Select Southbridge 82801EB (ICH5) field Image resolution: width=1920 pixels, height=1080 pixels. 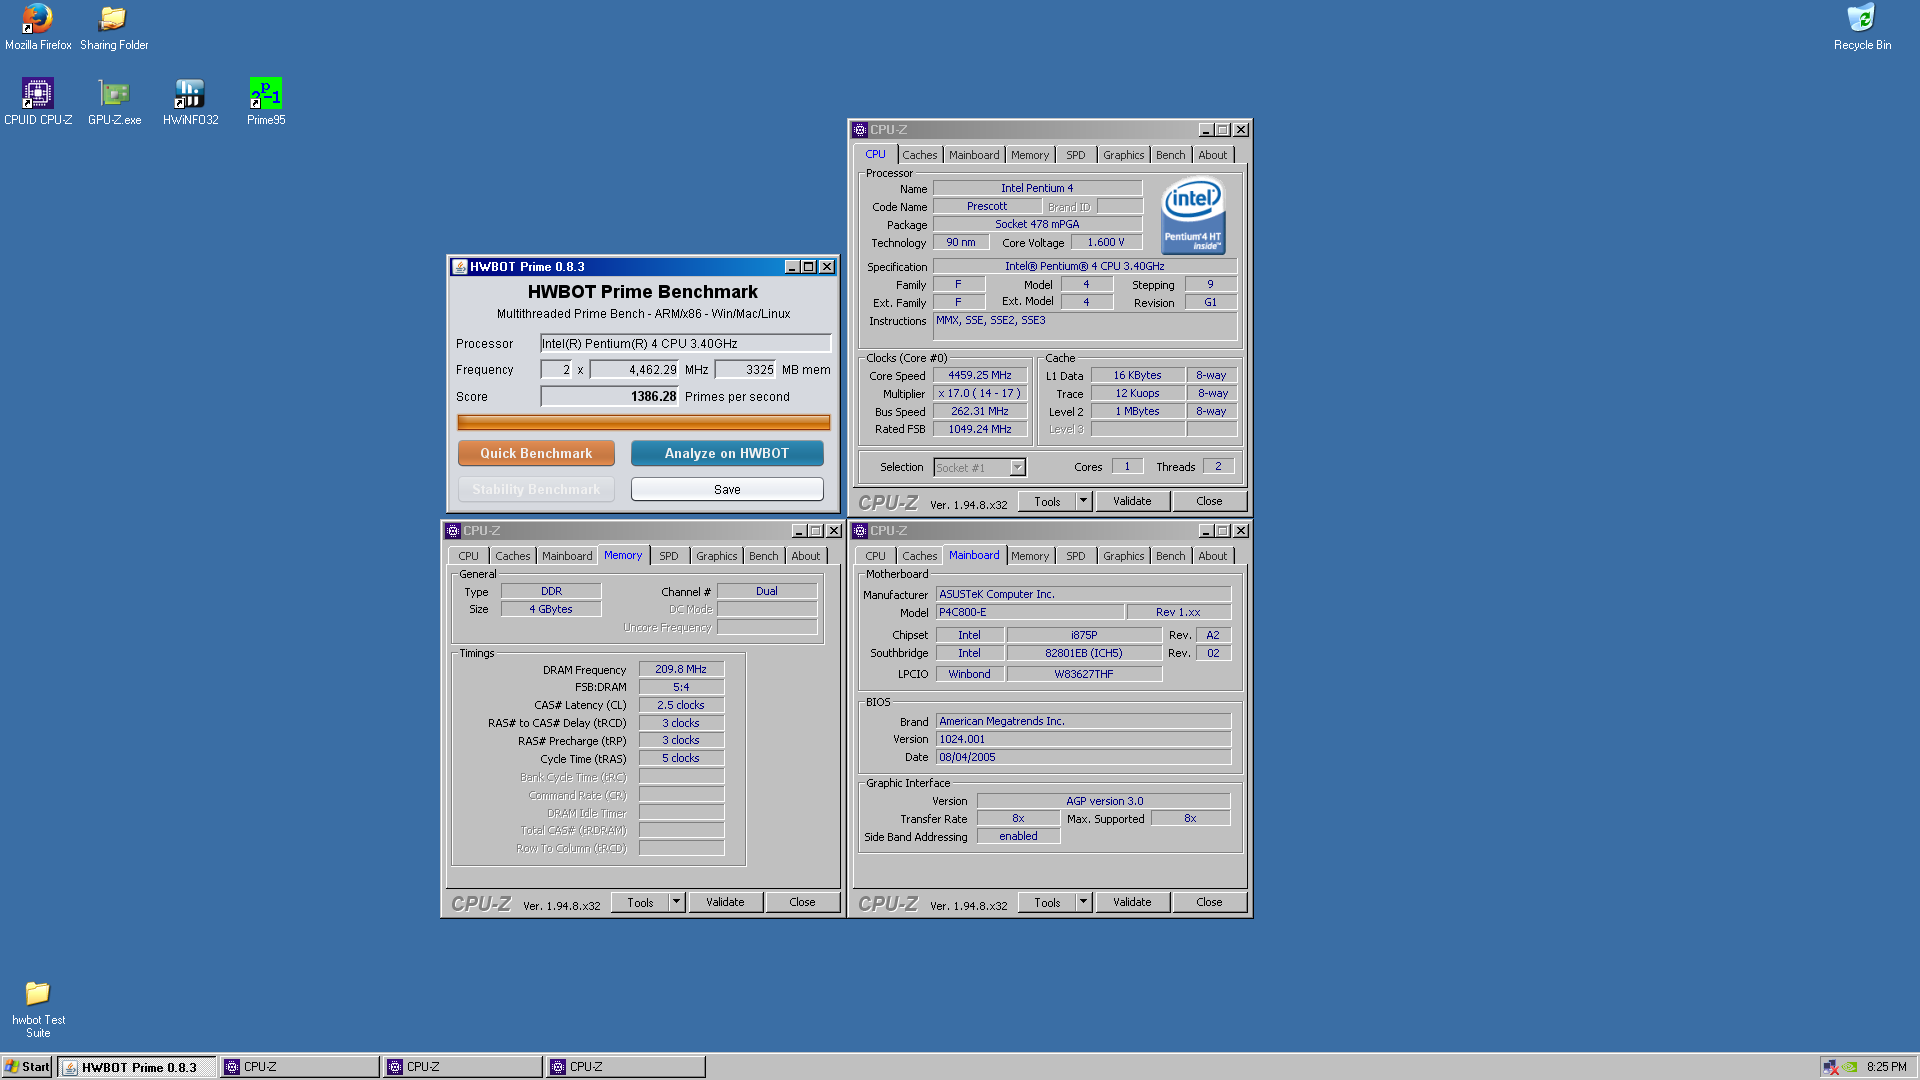1084,653
